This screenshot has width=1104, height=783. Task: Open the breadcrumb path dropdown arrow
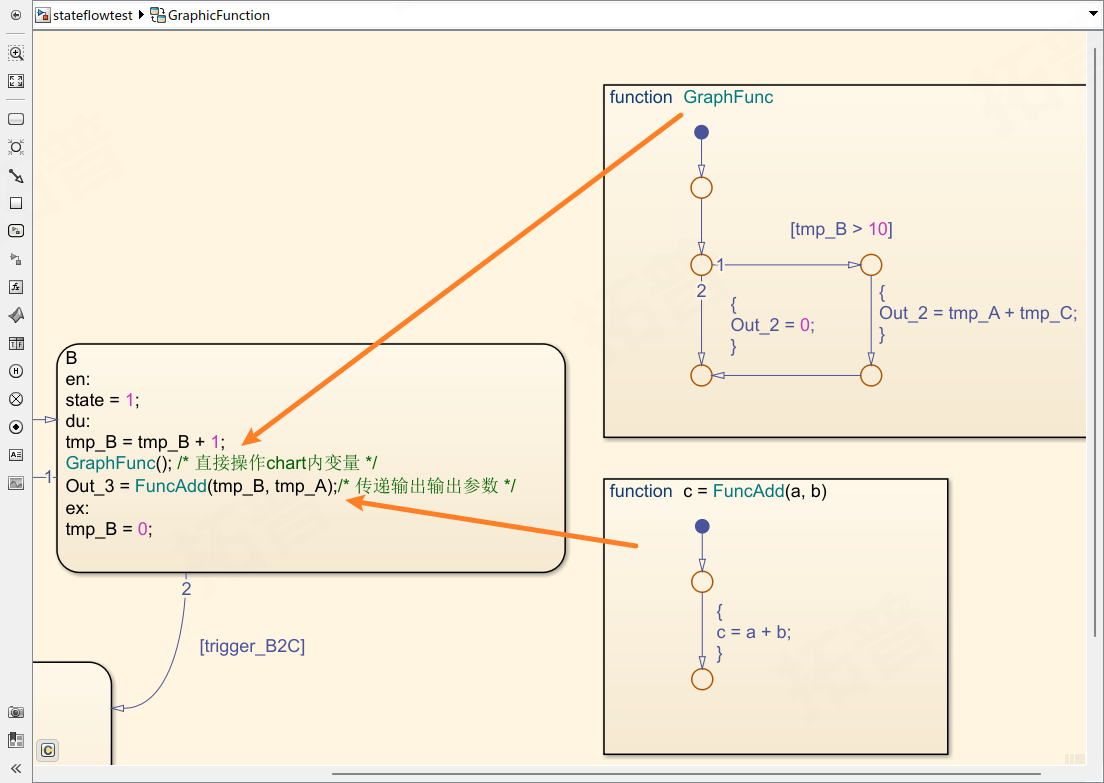(x=1092, y=15)
